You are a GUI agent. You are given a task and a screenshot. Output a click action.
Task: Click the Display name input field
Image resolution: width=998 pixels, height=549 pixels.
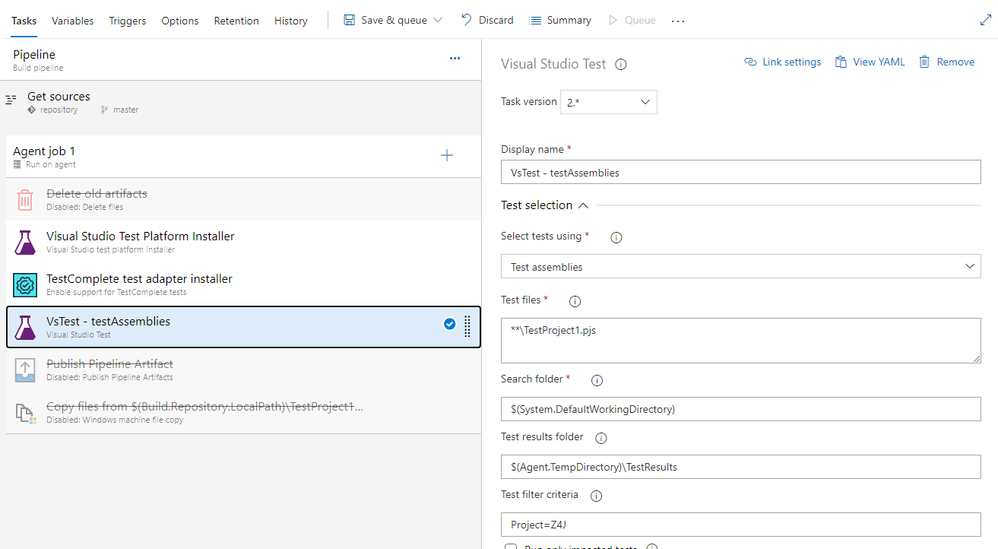pyautogui.click(x=740, y=172)
